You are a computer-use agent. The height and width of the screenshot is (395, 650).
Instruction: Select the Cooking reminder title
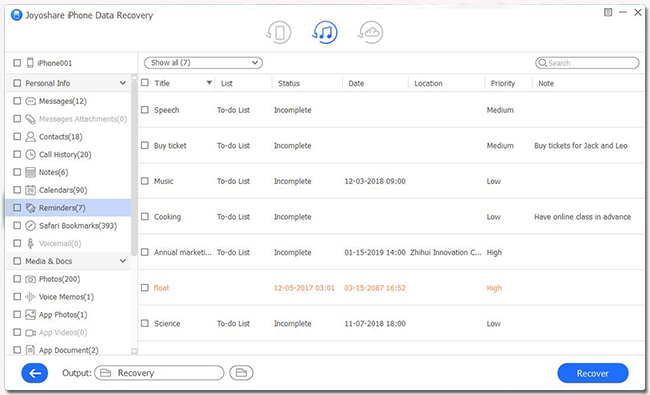pos(167,217)
